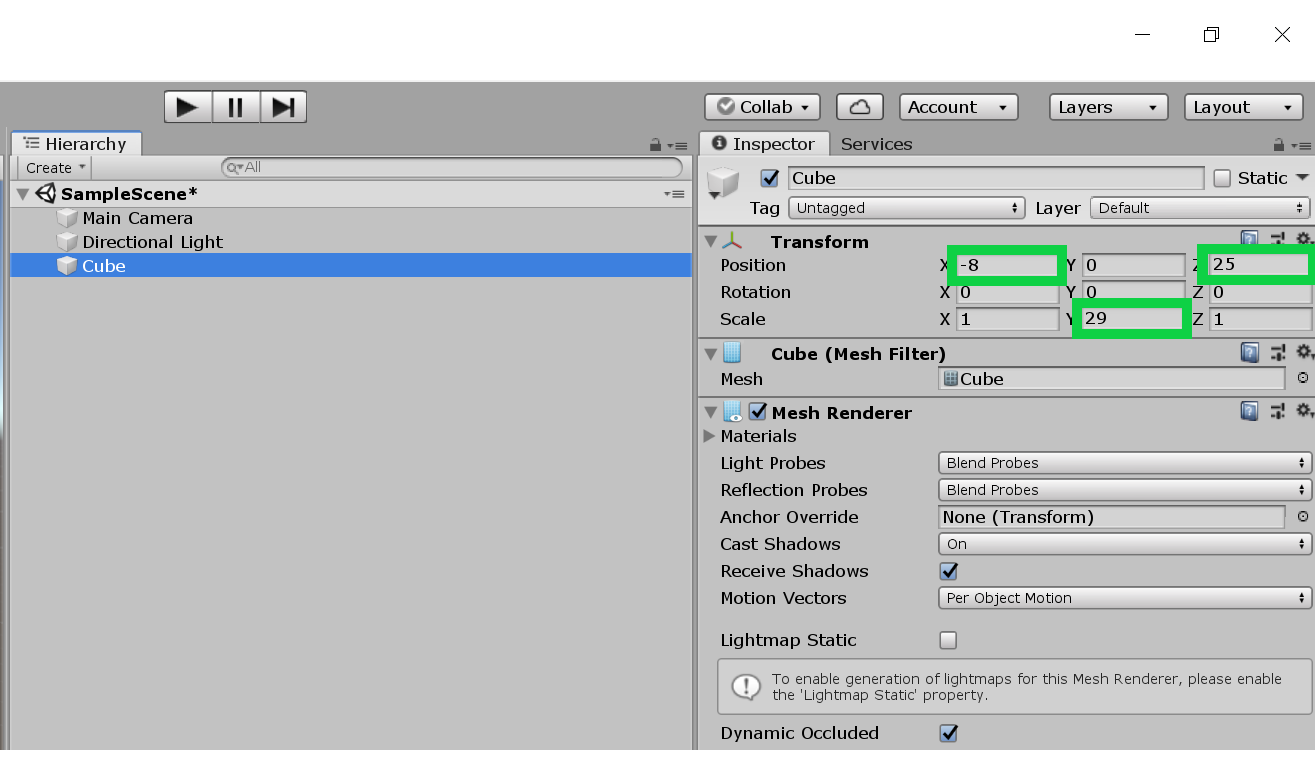Viewport: 1315px width, 768px height.
Task: Open the Layers dropdown
Action: click(x=1107, y=107)
